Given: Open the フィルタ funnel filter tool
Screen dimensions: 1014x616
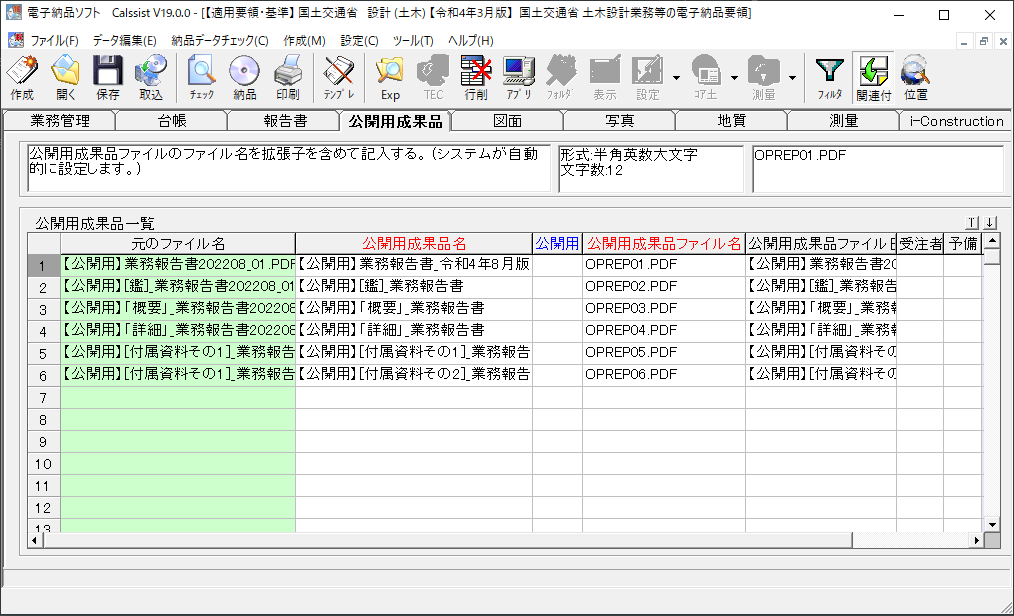Looking at the screenshot, I should coord(829,78).
